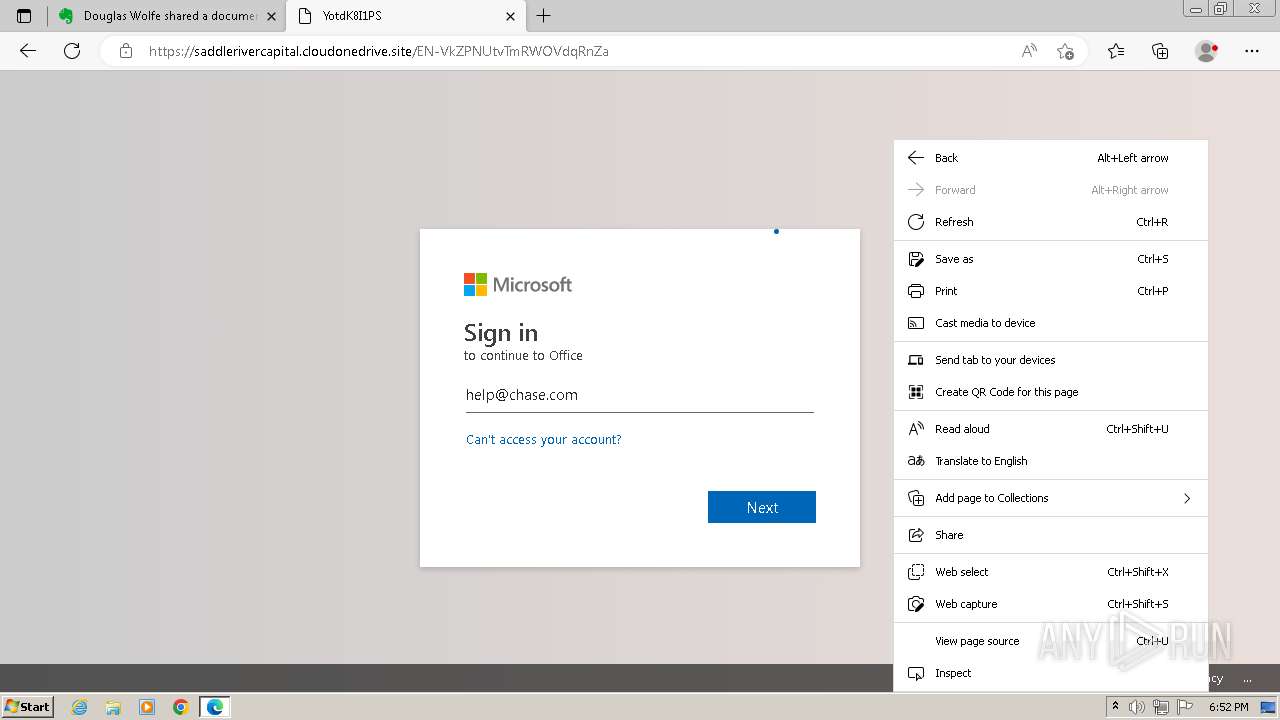Choose Refresh in the context menu
Image resolution: width=1280 pixels, height=720 pixels.
1051,222
